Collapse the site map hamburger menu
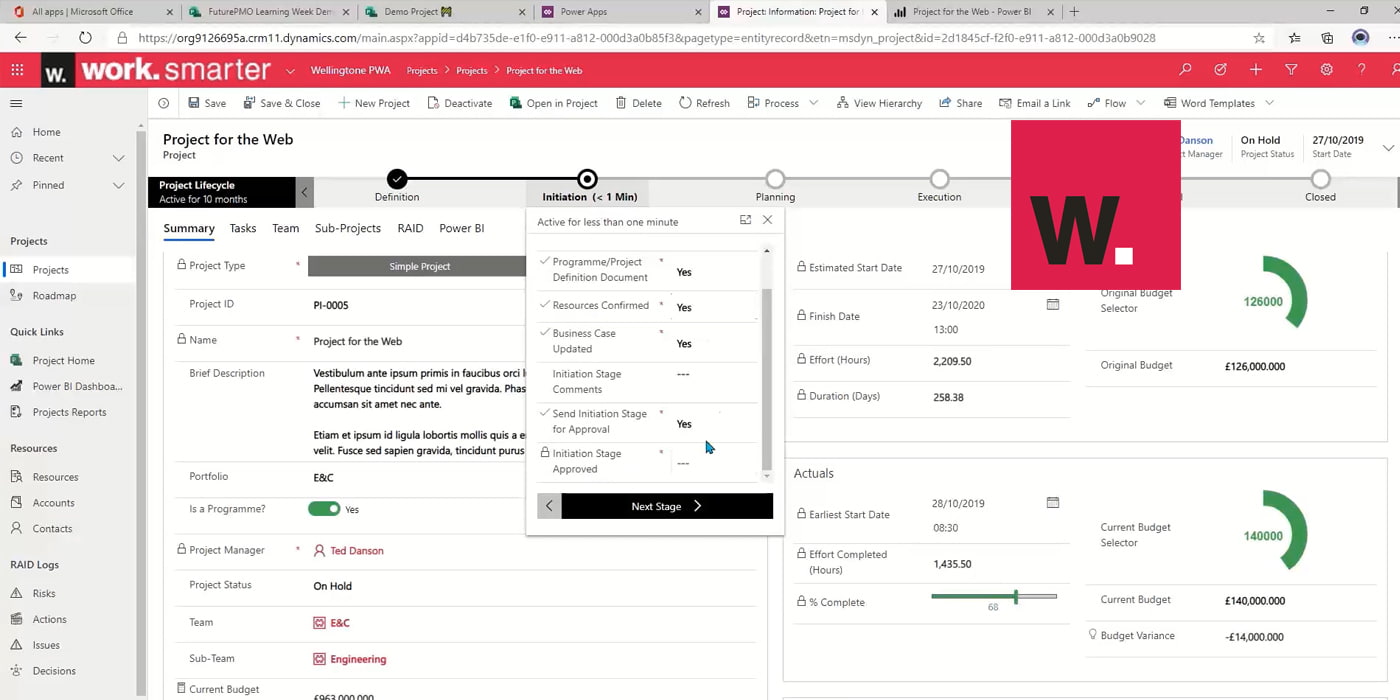Image resolution: width=1400 pixels, height=700 pixels. [16, 103]
